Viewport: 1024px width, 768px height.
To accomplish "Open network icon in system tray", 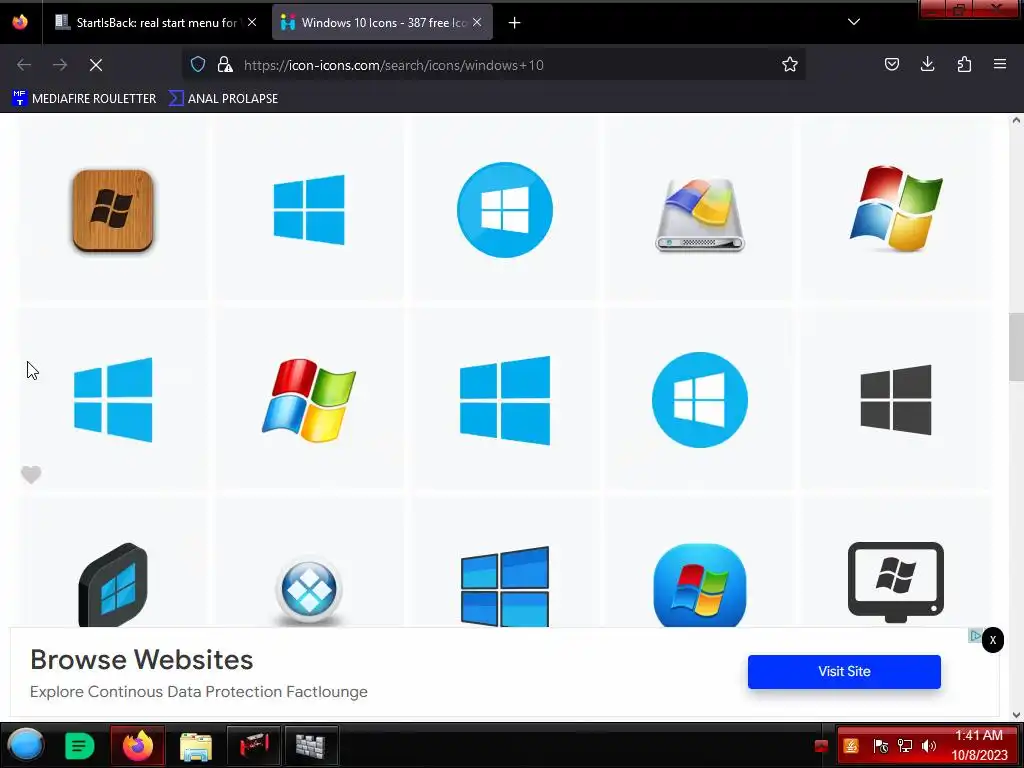I will point(905,746).
